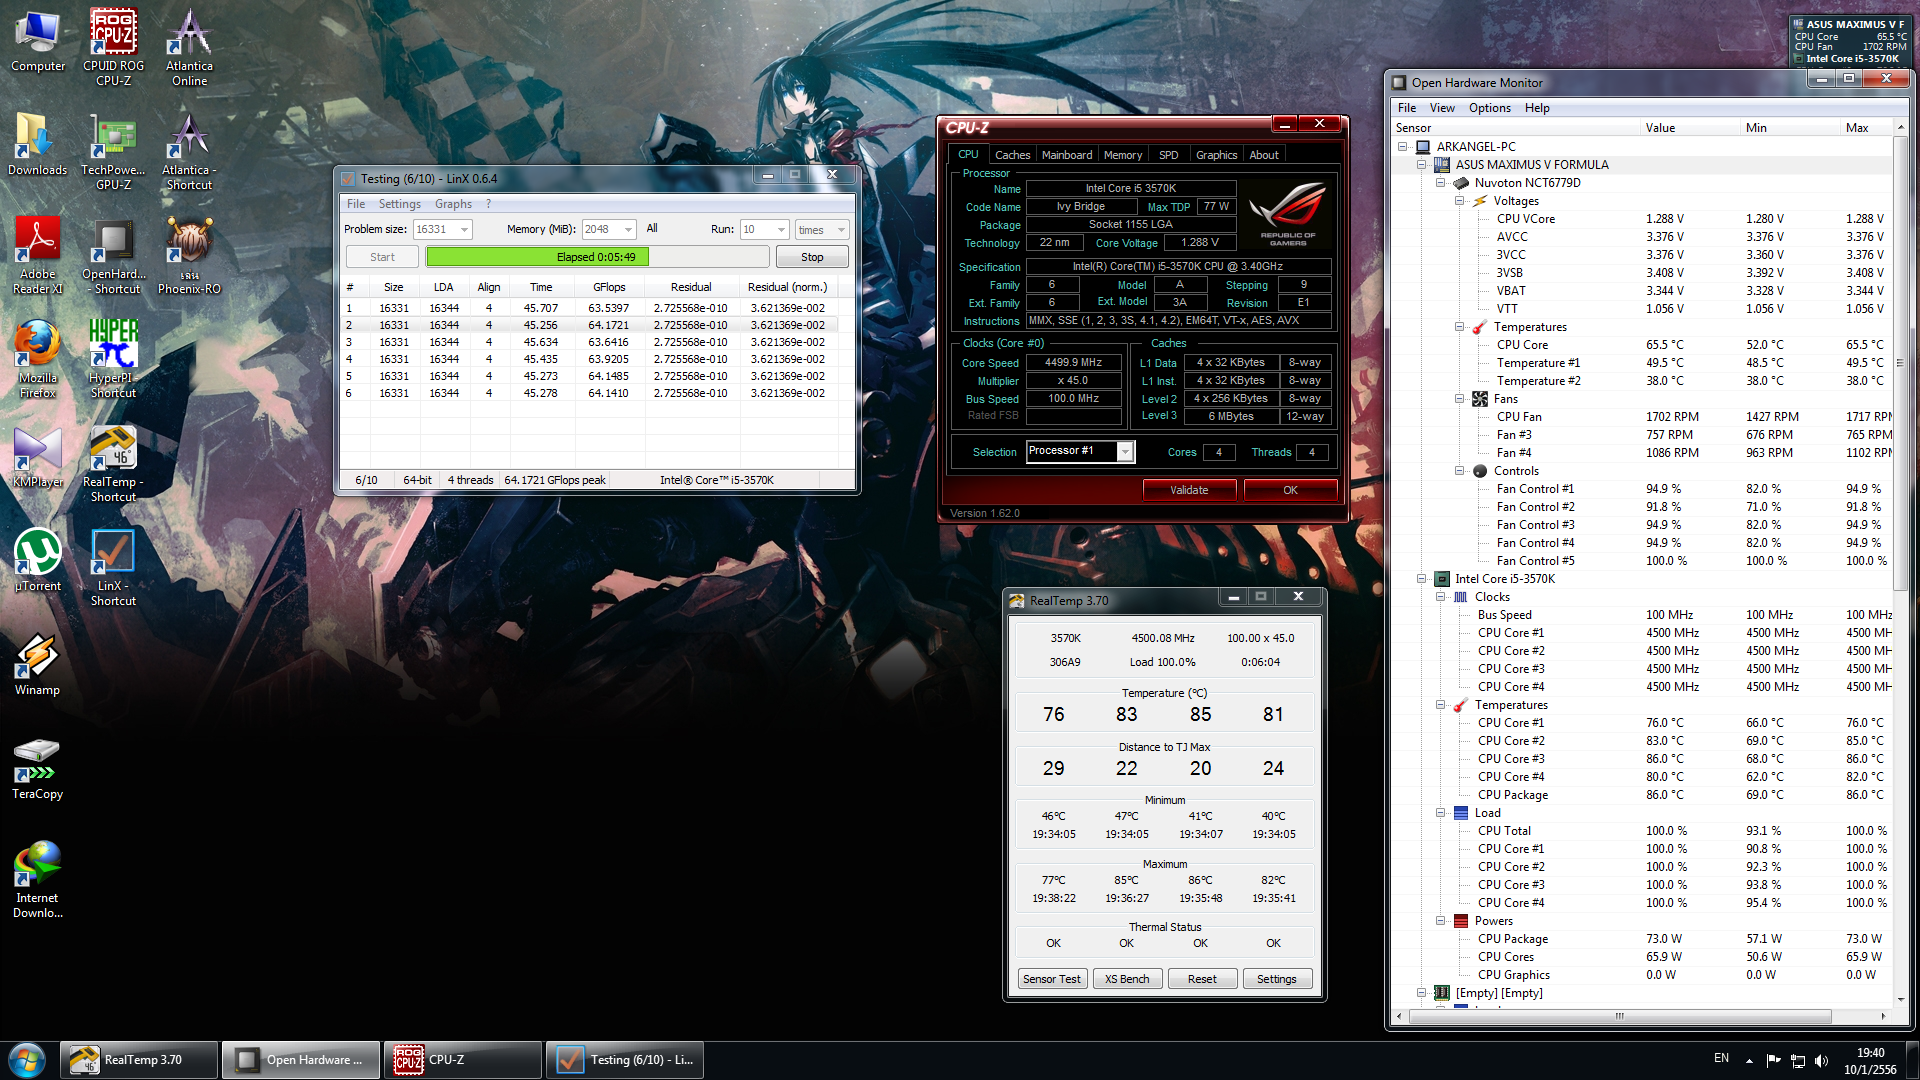Open XS Bench in RealTemp
Image resolution: width=1920 pixels, height=1080 pixels.
click(1127, 979)
